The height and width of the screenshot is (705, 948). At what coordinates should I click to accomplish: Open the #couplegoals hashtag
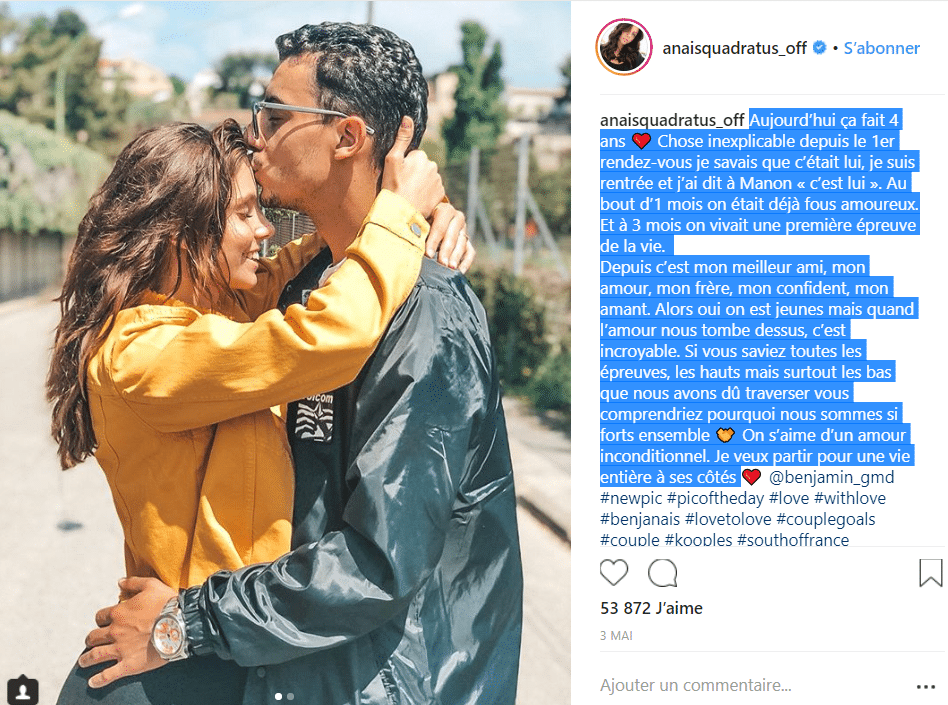825,519
